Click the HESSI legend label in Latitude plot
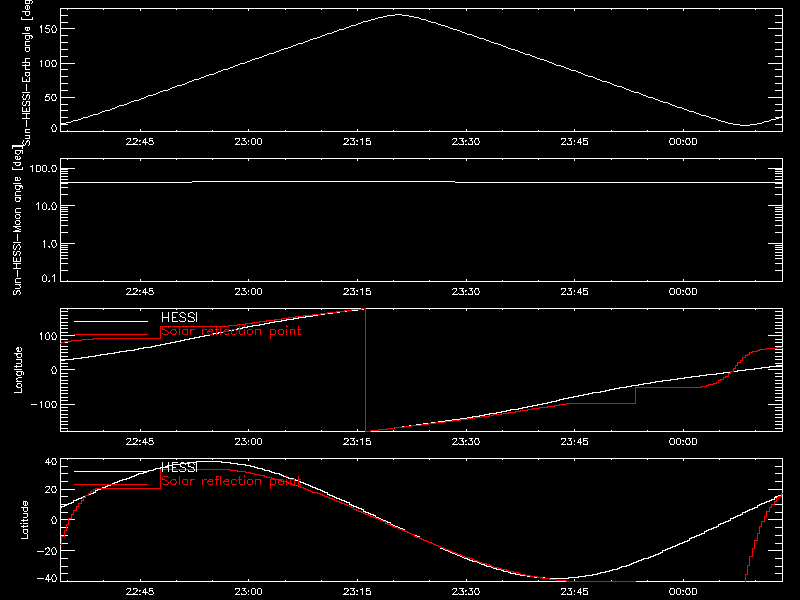Viewport: 800px width, 600px height. (179, 467)
